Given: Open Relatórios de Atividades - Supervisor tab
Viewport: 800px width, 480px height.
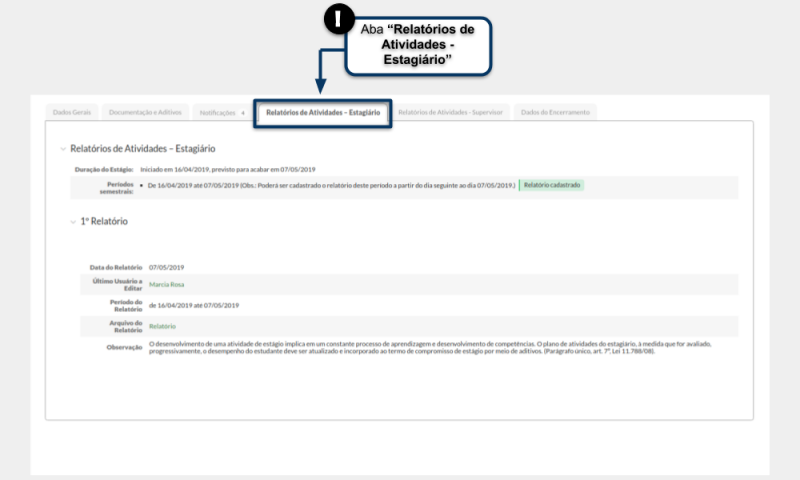Looking at the screenshot, I should click(x=451, y=112).
